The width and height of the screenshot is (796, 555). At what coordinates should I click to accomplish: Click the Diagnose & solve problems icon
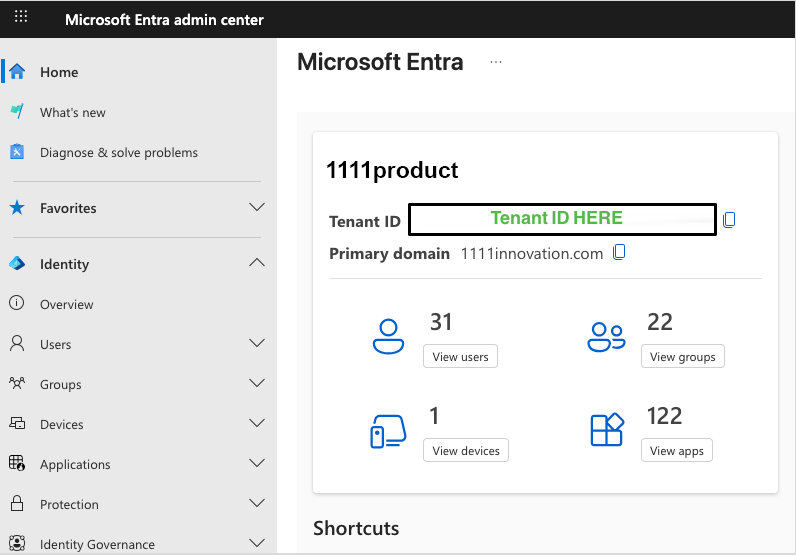(x=17, y=151)
